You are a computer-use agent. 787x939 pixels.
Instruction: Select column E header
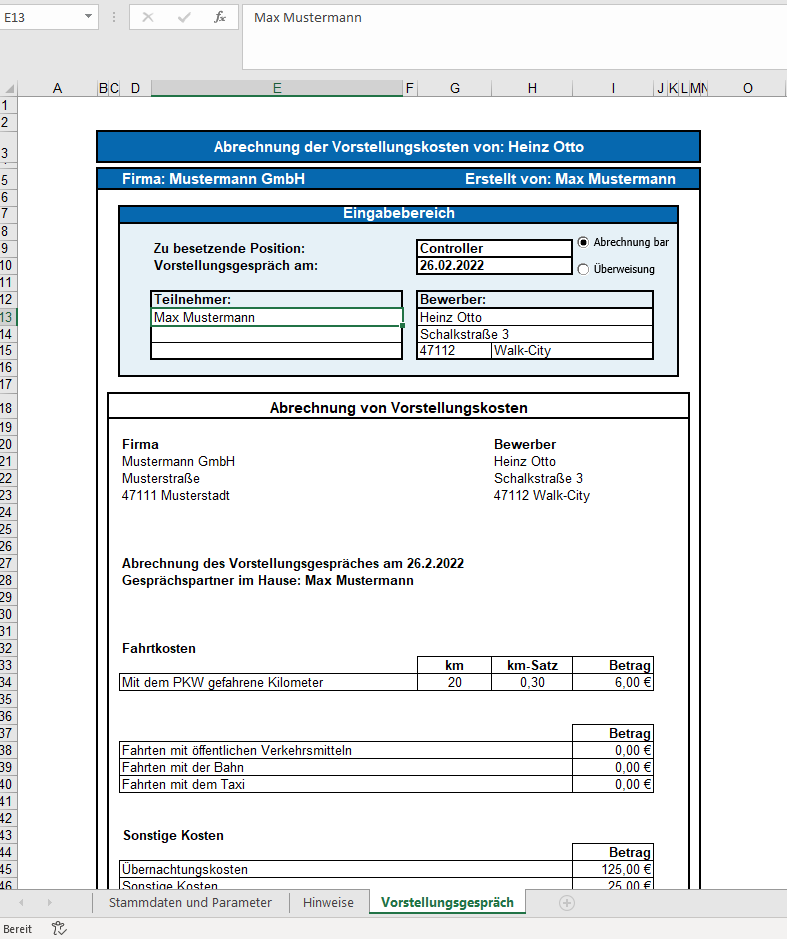click(277, 88)
